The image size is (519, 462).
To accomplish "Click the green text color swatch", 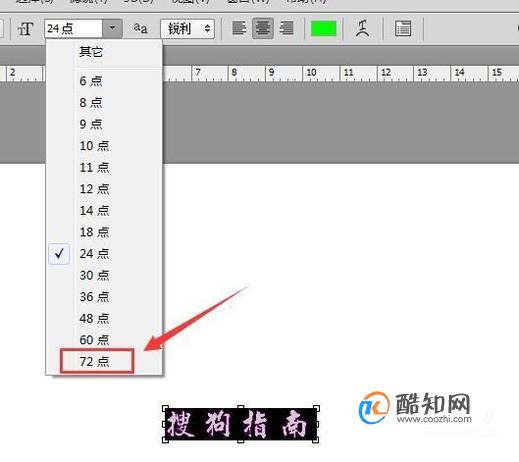I will coord(323,28).
